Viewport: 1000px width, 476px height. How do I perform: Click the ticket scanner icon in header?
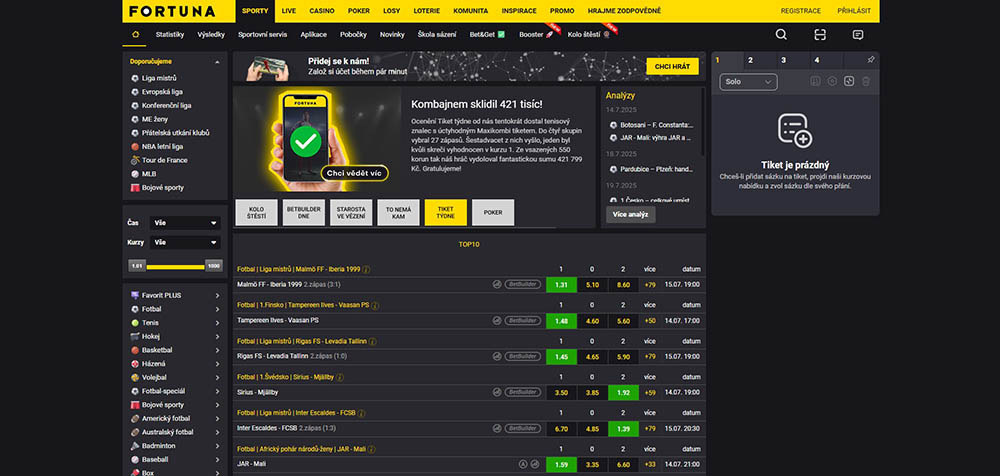[x=820, y=34]
